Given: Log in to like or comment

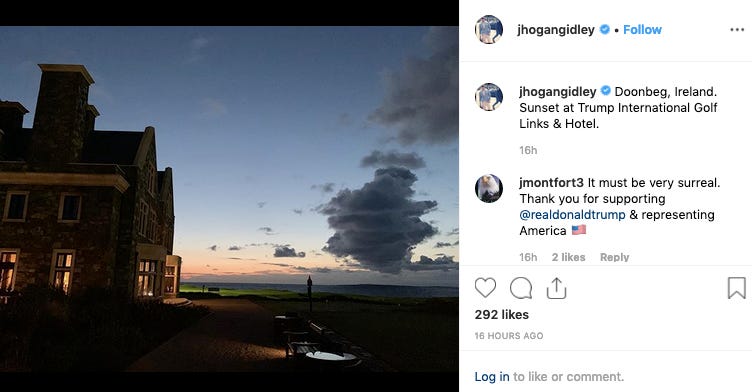Looking at the screenshot, I should tap(492, 377).
